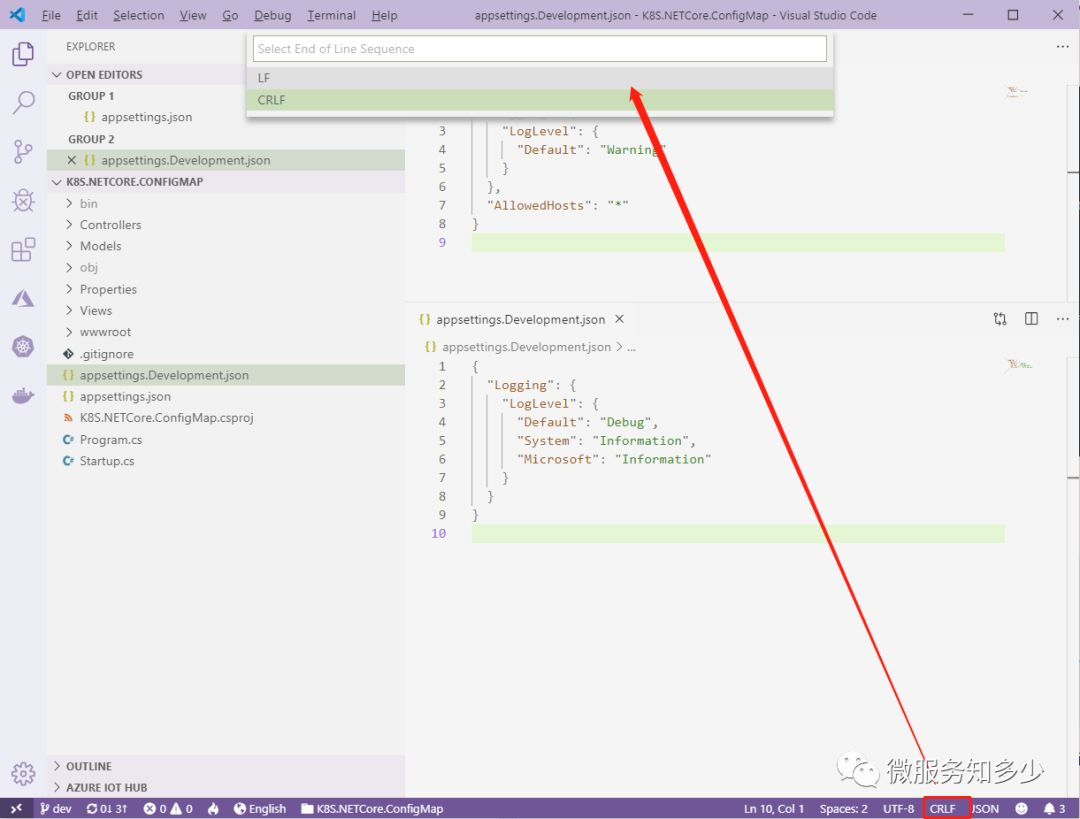
Task: Open the Search view in activity bar
Action: coord(23,103)
